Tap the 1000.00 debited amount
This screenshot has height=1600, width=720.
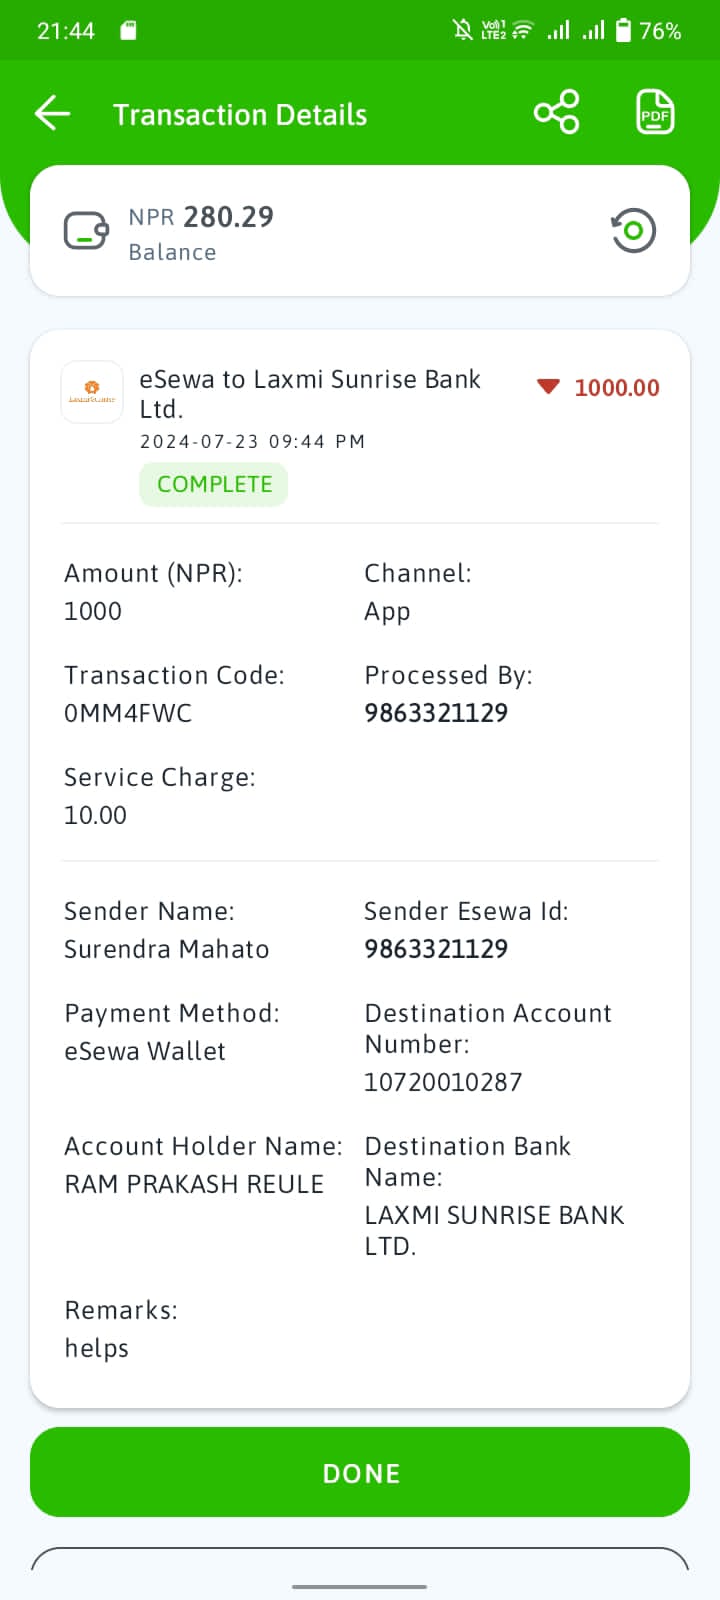[617, 388]
